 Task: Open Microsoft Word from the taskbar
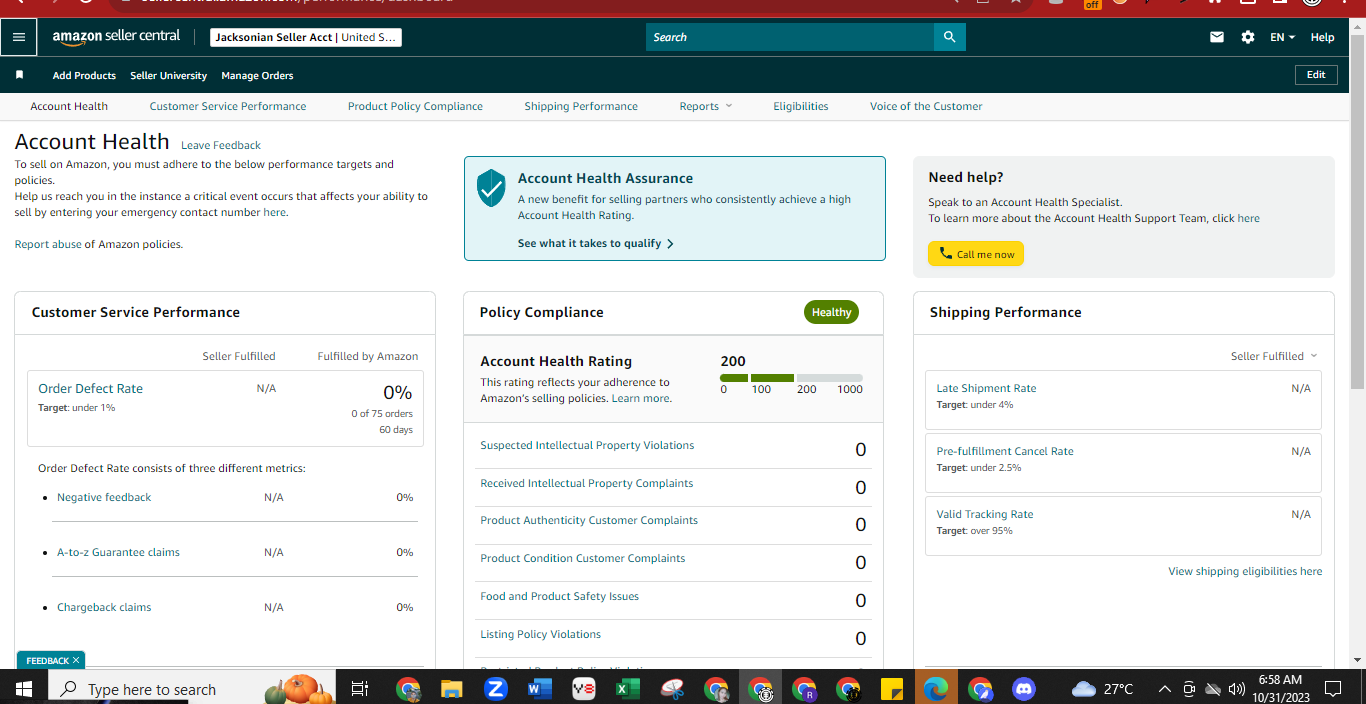540,689
